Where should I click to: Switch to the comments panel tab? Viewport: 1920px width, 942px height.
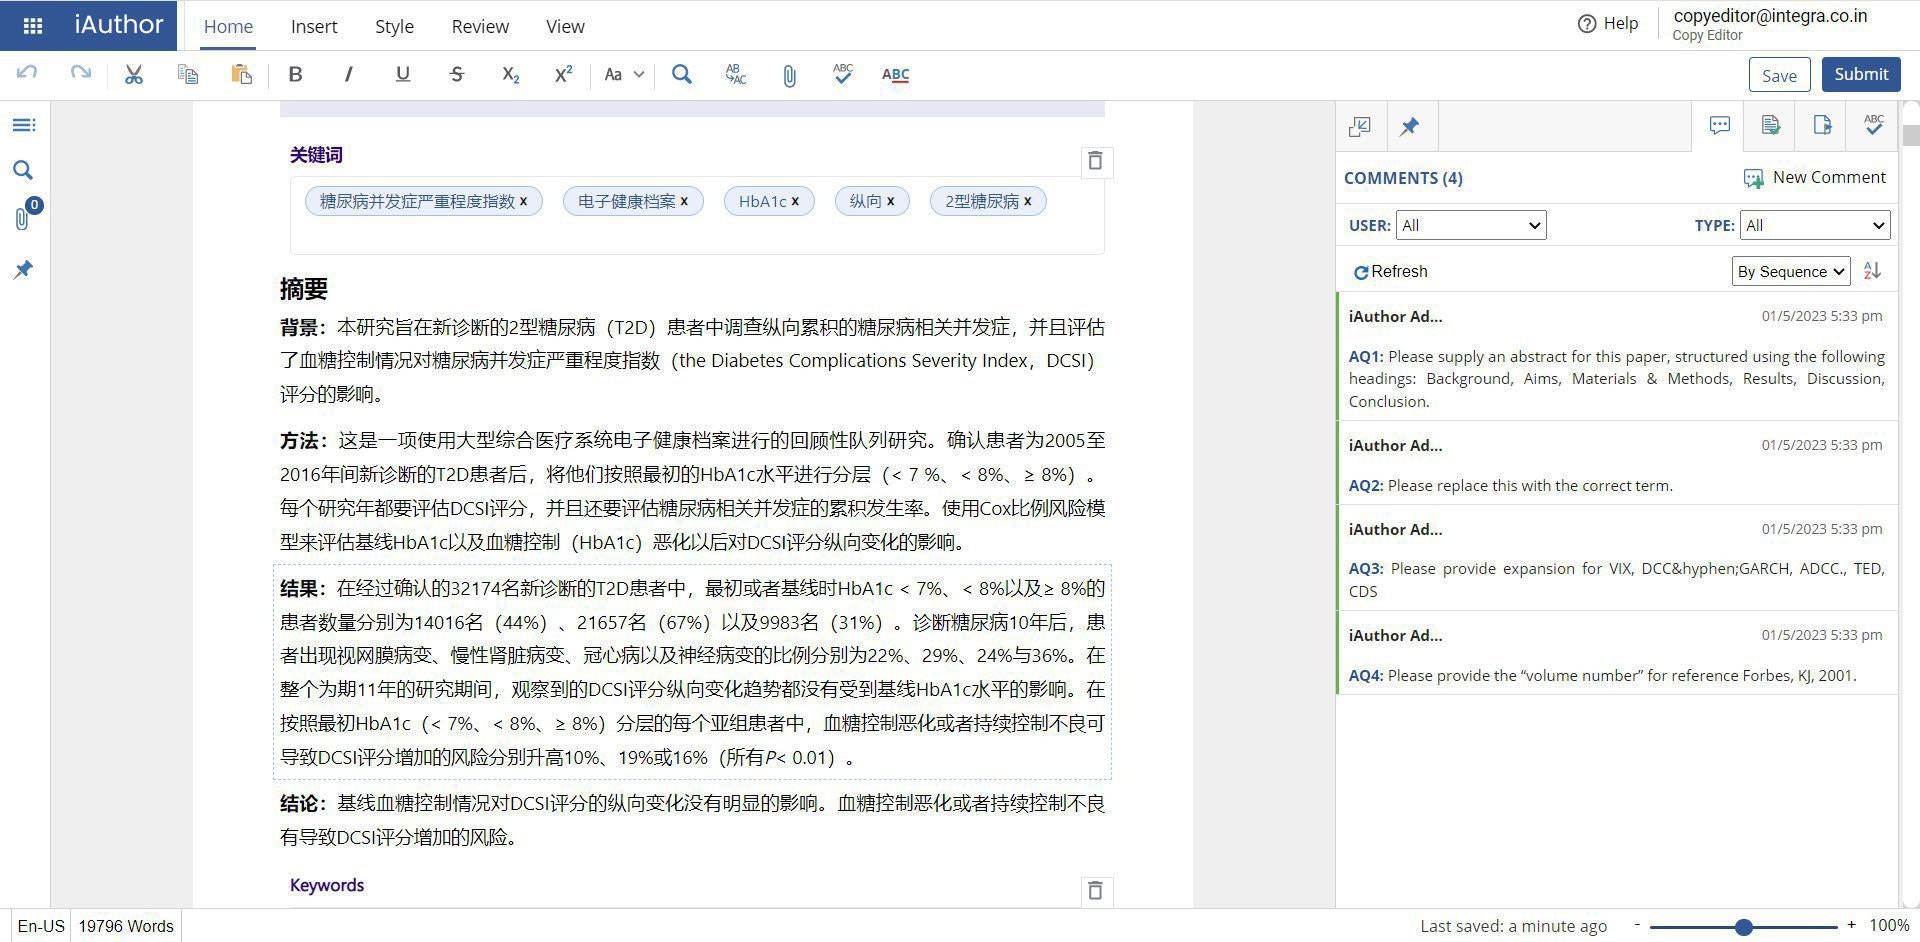click(x=1719, y=125)
